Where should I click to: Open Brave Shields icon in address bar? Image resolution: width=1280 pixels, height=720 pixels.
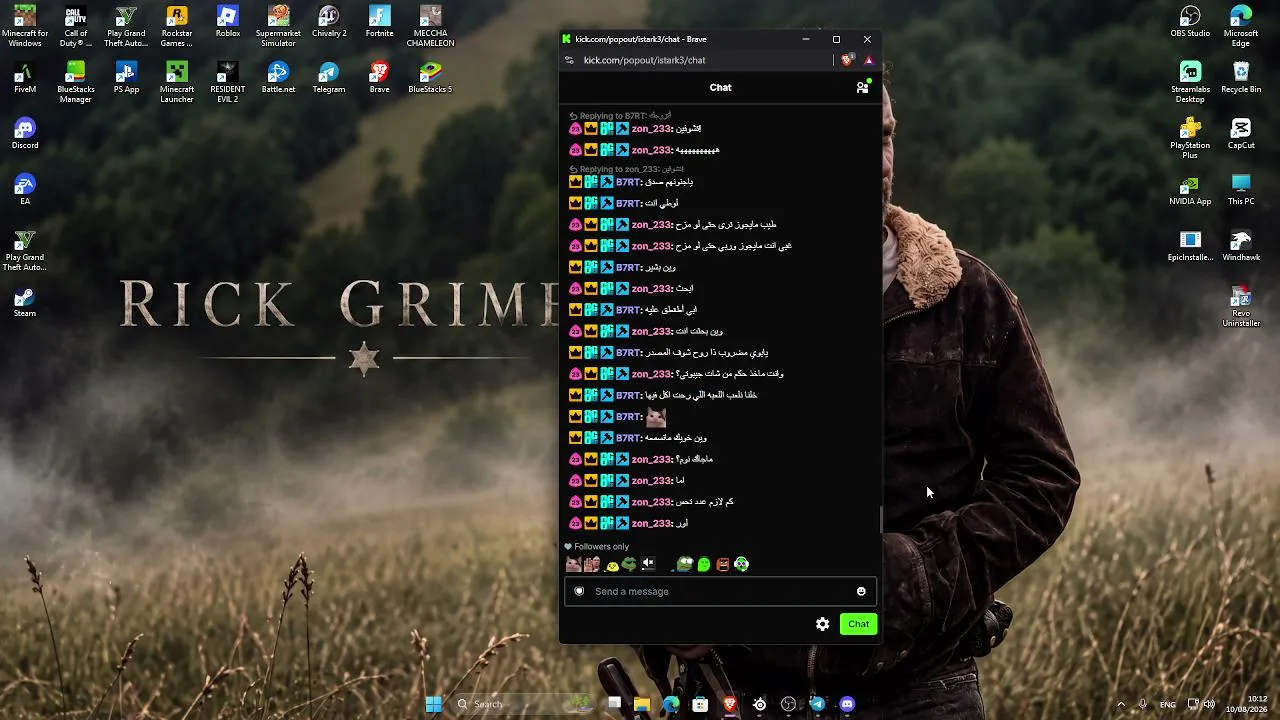tap(847, 60)
